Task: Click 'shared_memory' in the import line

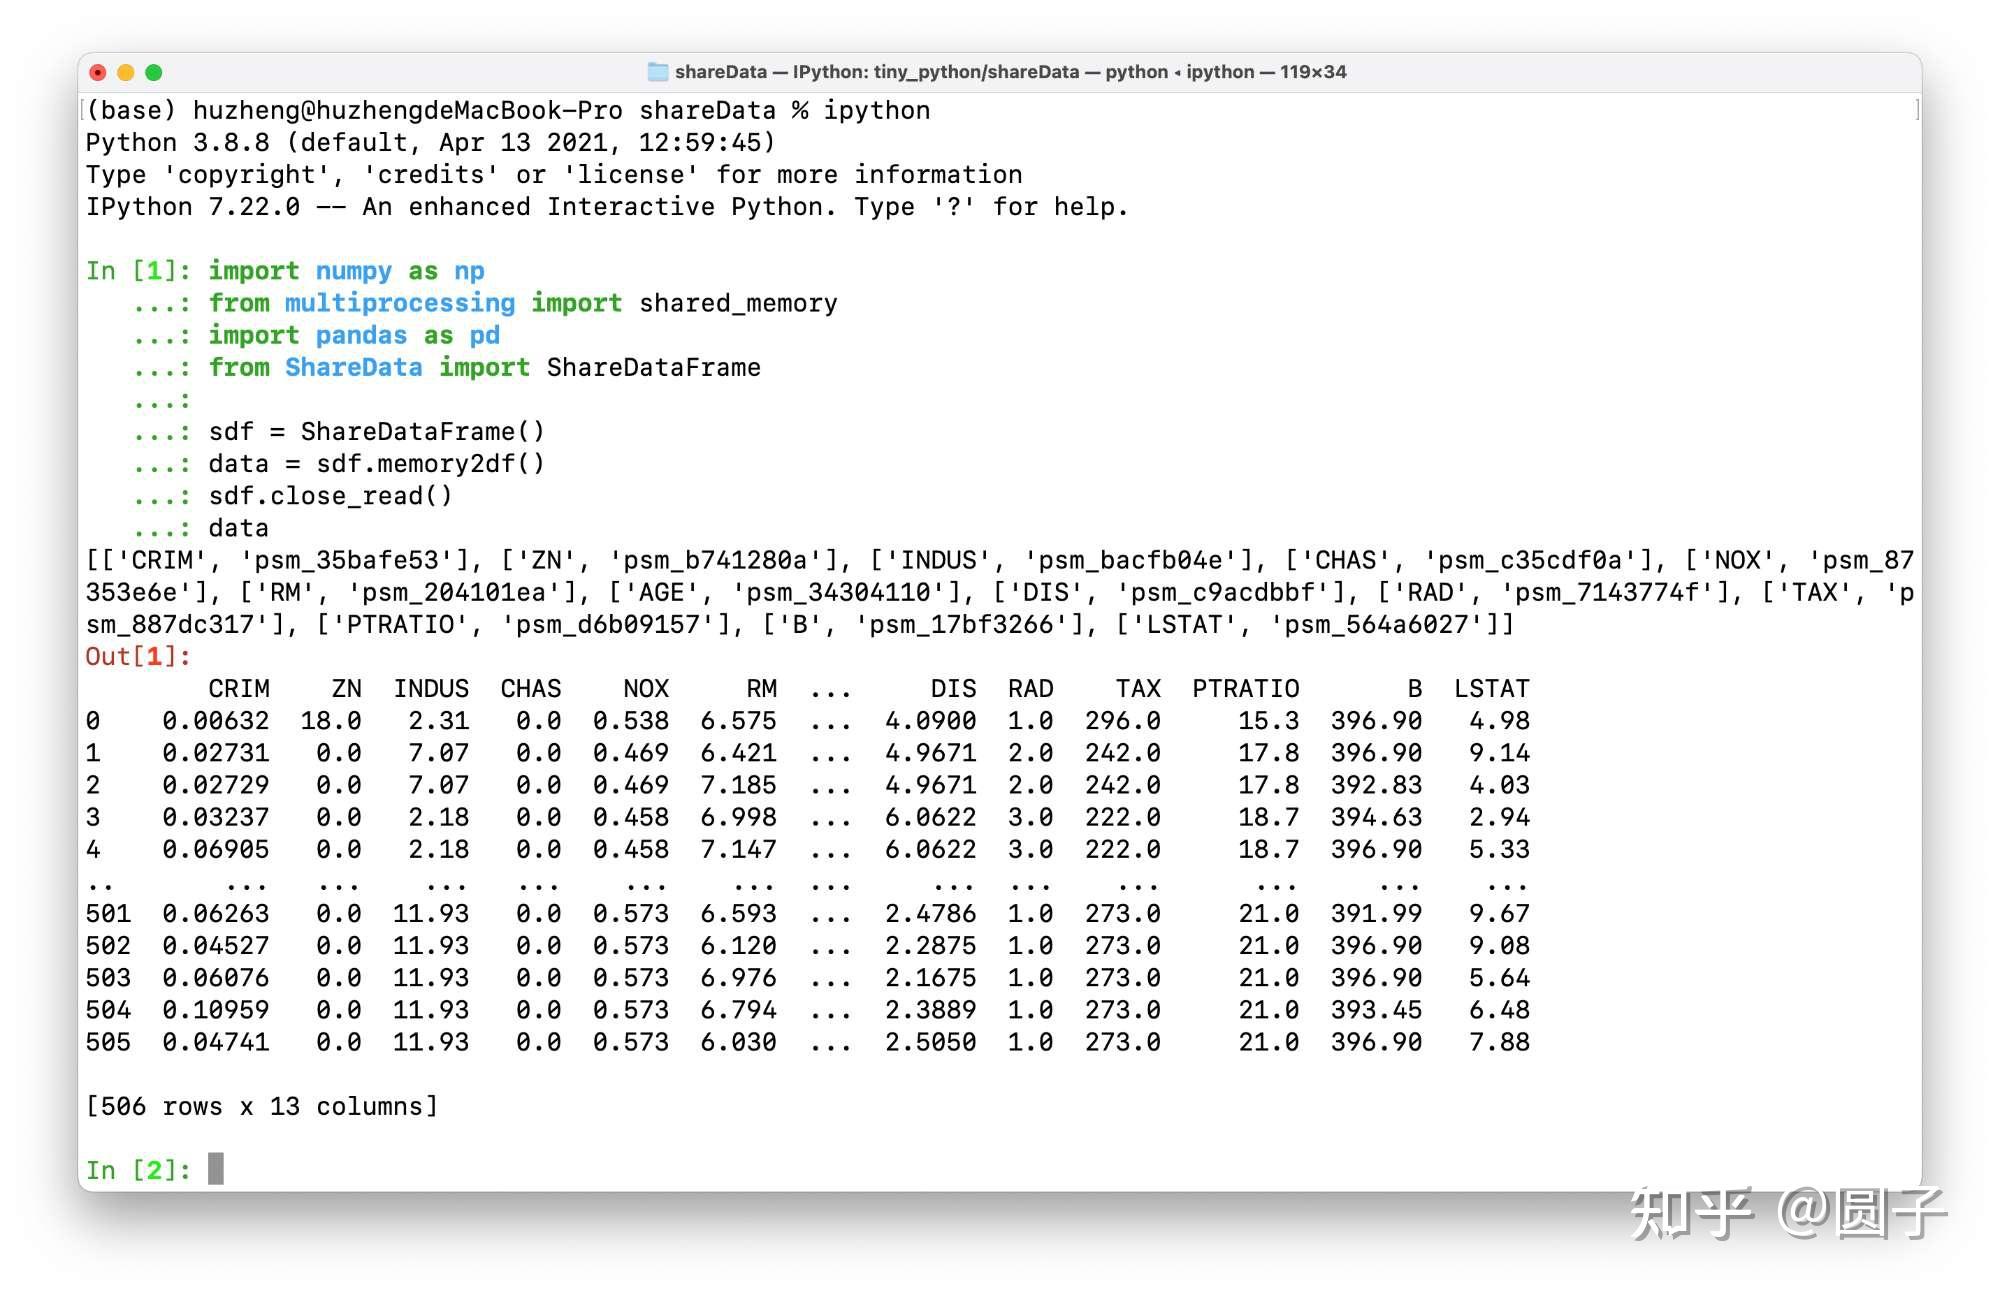Action: coord(738,304)
